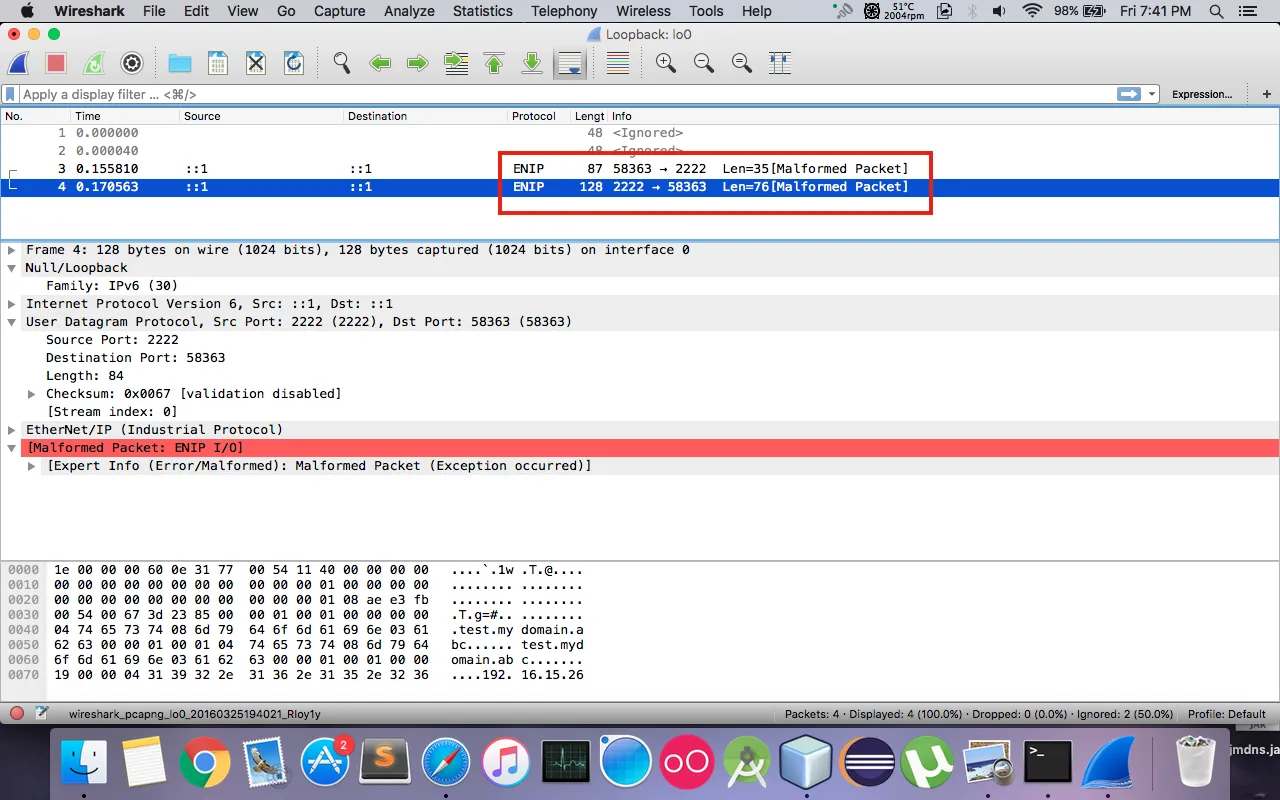Launch Terminal from the Dock
1280x800 pixels.
(x=1047, y=764)
